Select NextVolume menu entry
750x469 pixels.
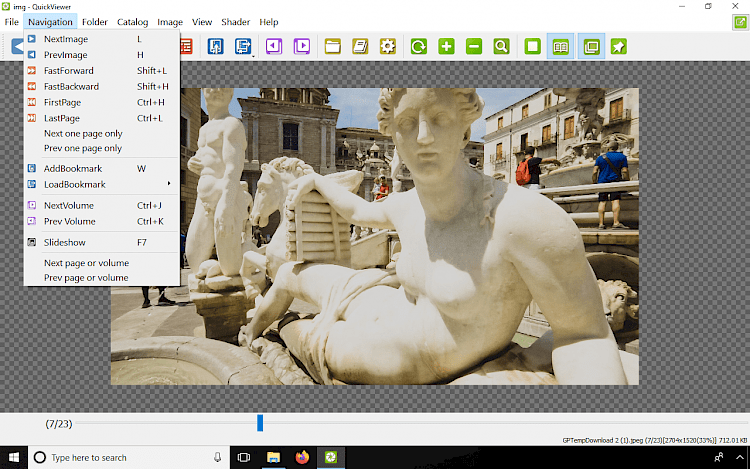[101, 206]
